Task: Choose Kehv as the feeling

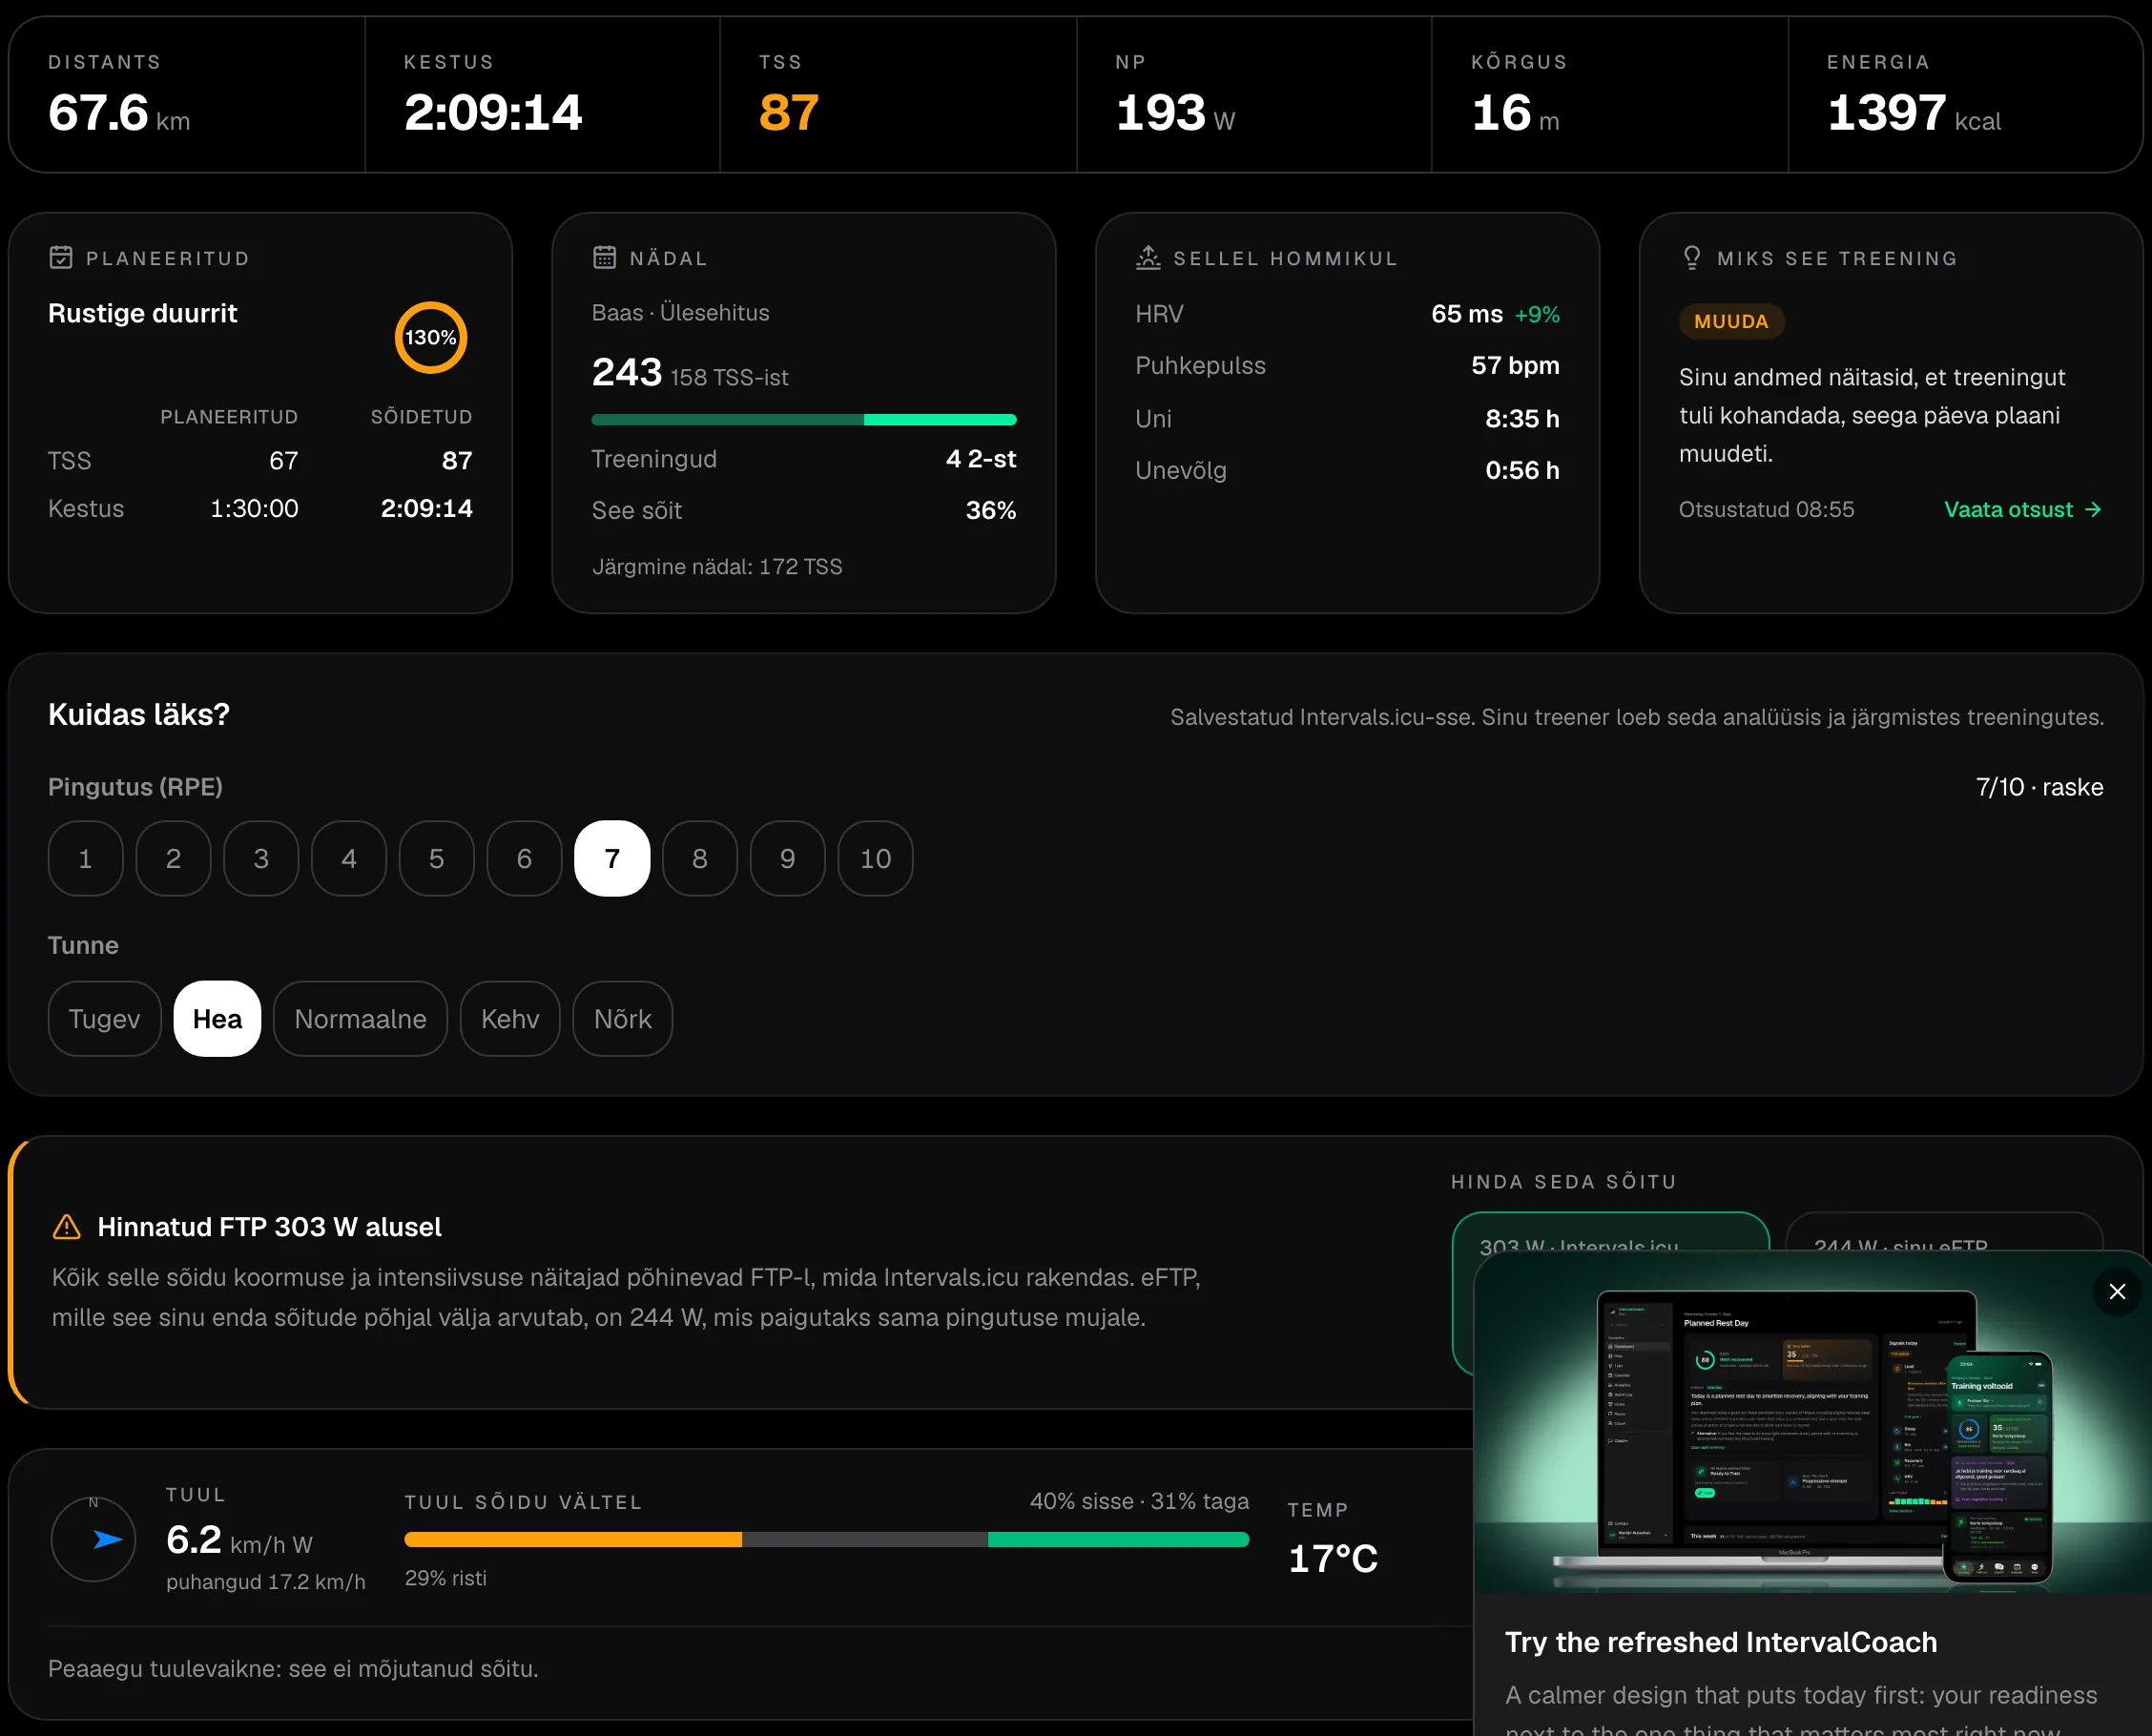Action: [510, 1019]
